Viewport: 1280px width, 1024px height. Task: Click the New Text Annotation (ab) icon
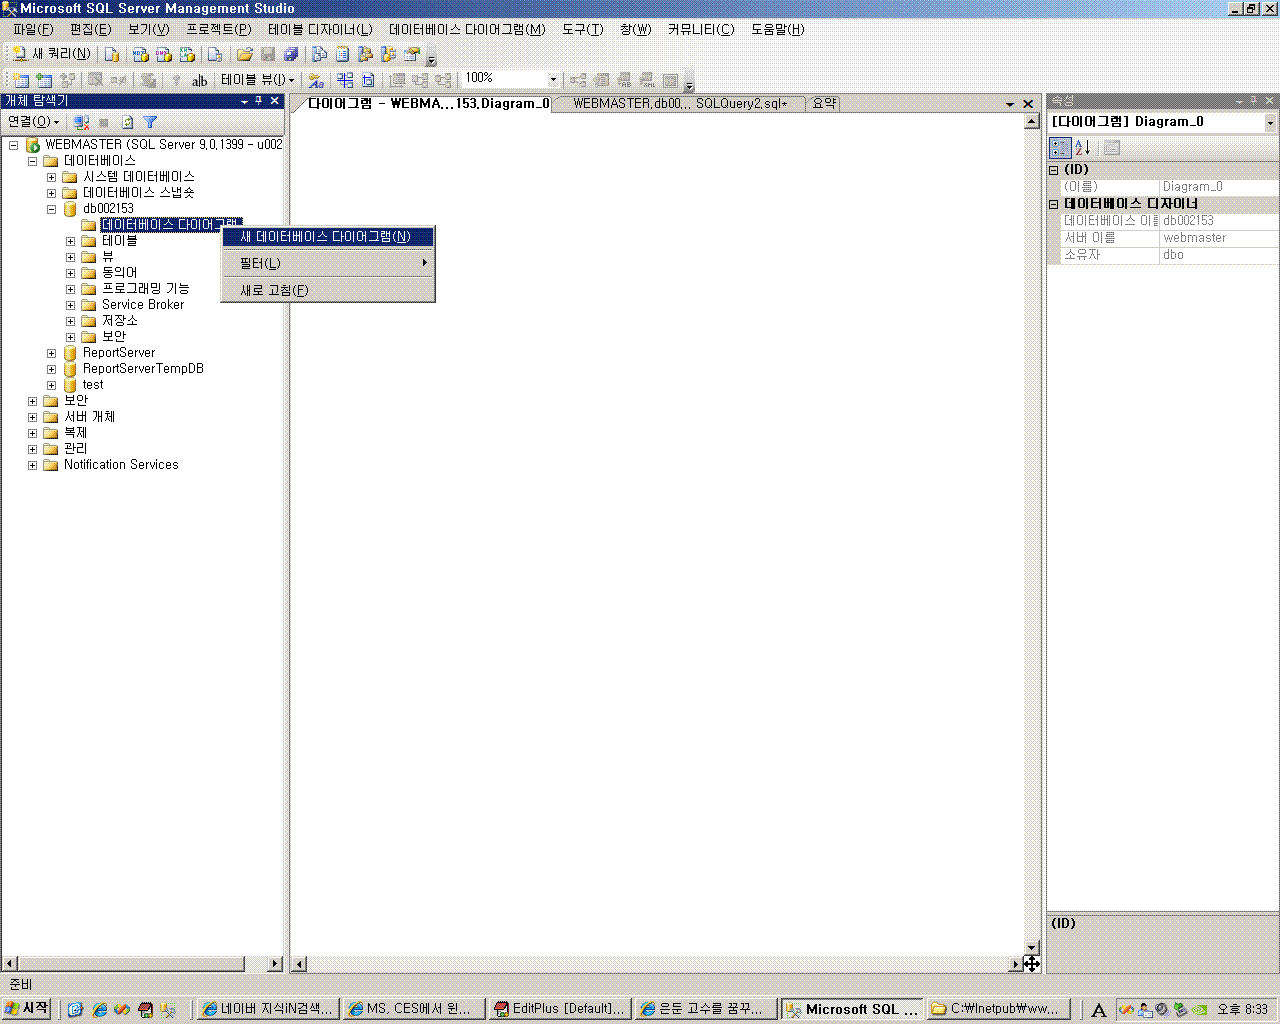click(x=199, y=80)
